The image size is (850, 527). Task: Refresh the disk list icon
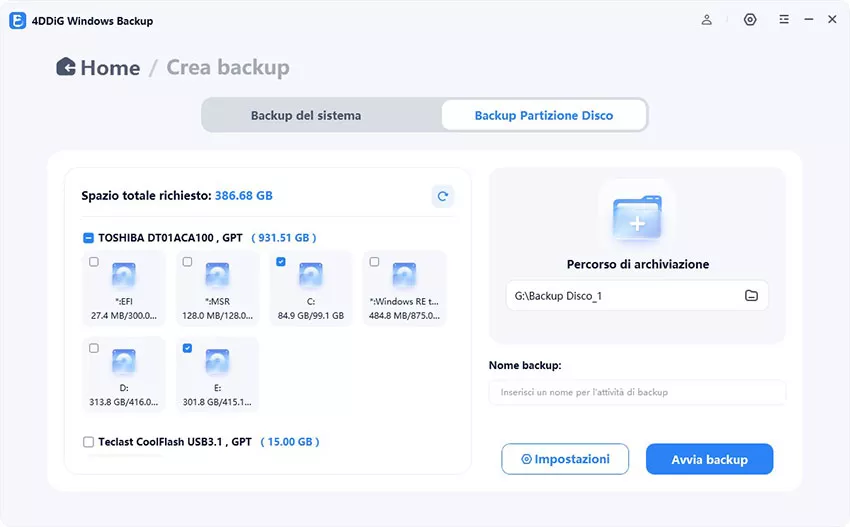443,196
